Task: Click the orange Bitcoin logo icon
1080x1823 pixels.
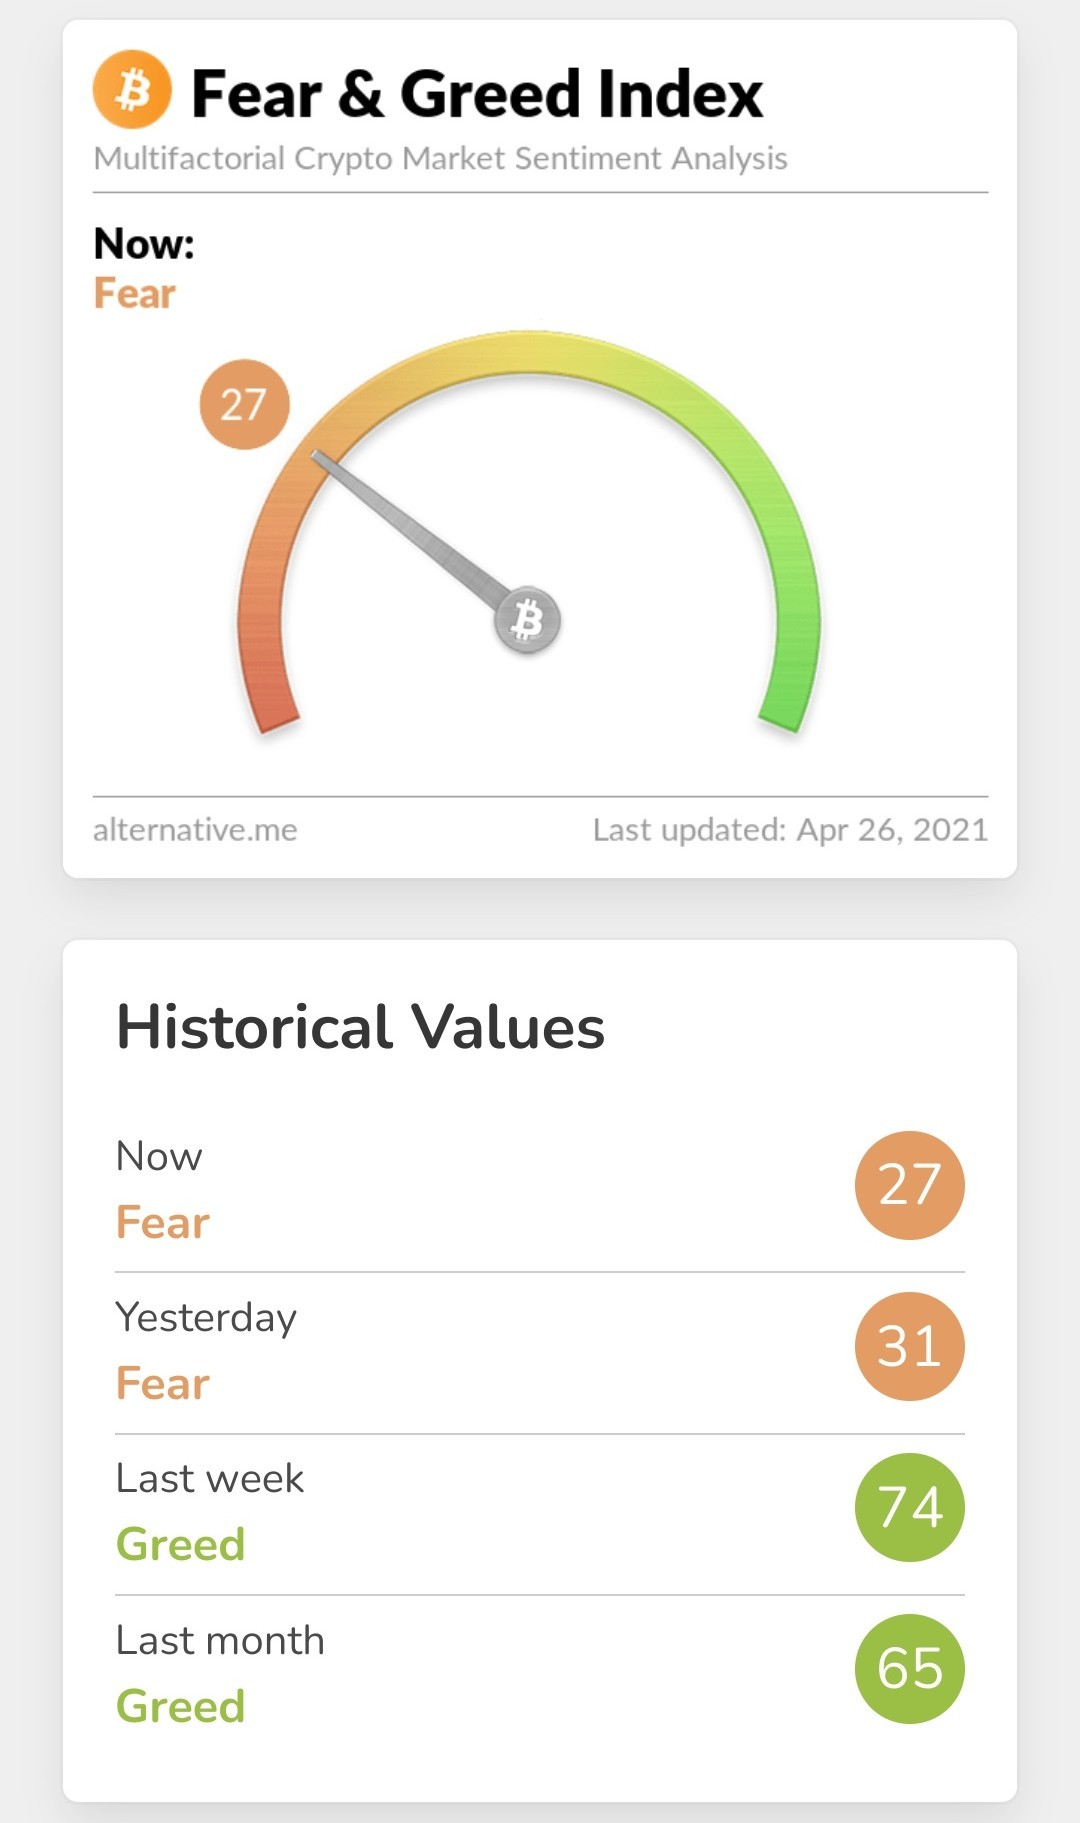Action: (132, 91)
